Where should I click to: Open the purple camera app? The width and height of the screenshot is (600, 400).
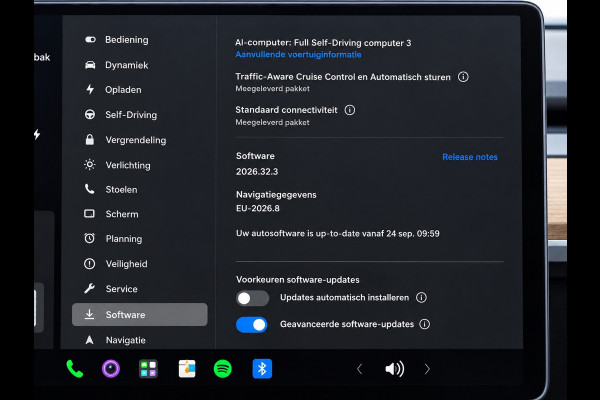point(111,369)
